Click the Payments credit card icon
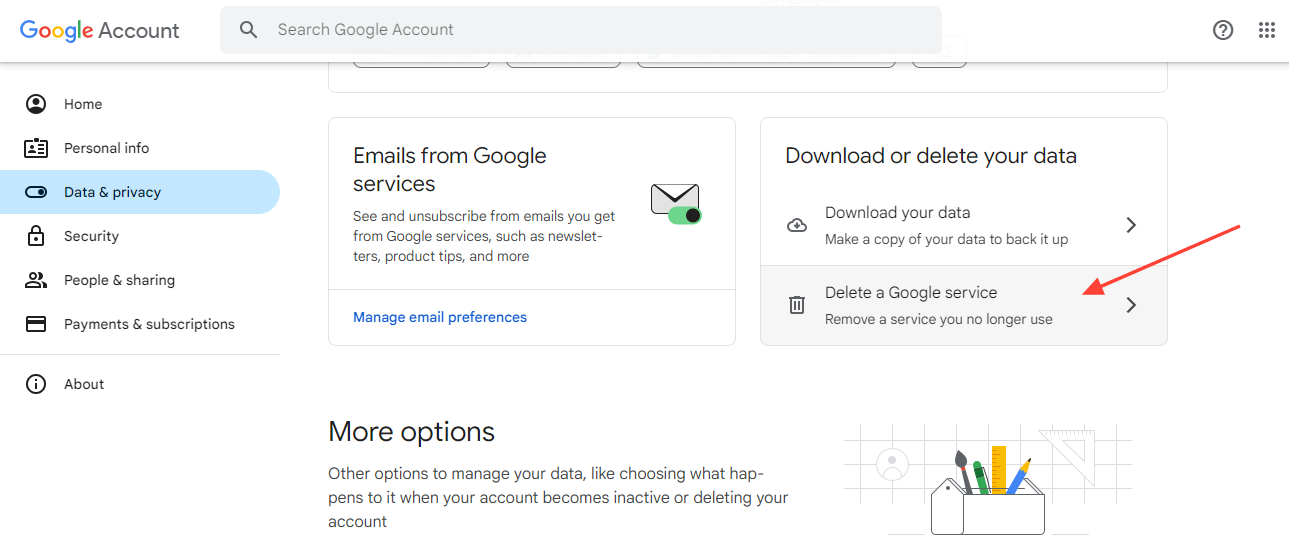 click(36, 324)
